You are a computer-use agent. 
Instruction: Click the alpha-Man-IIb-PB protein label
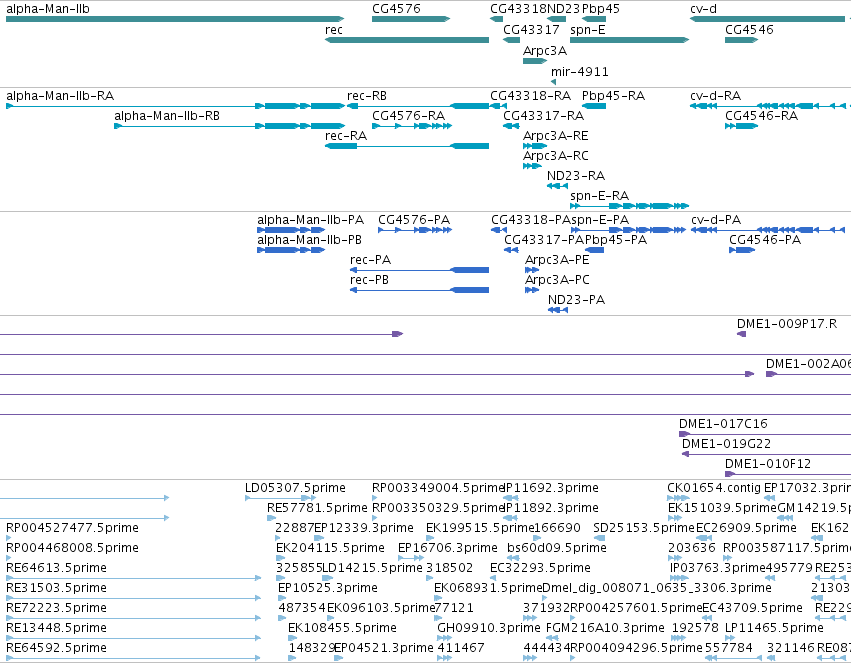309,240
